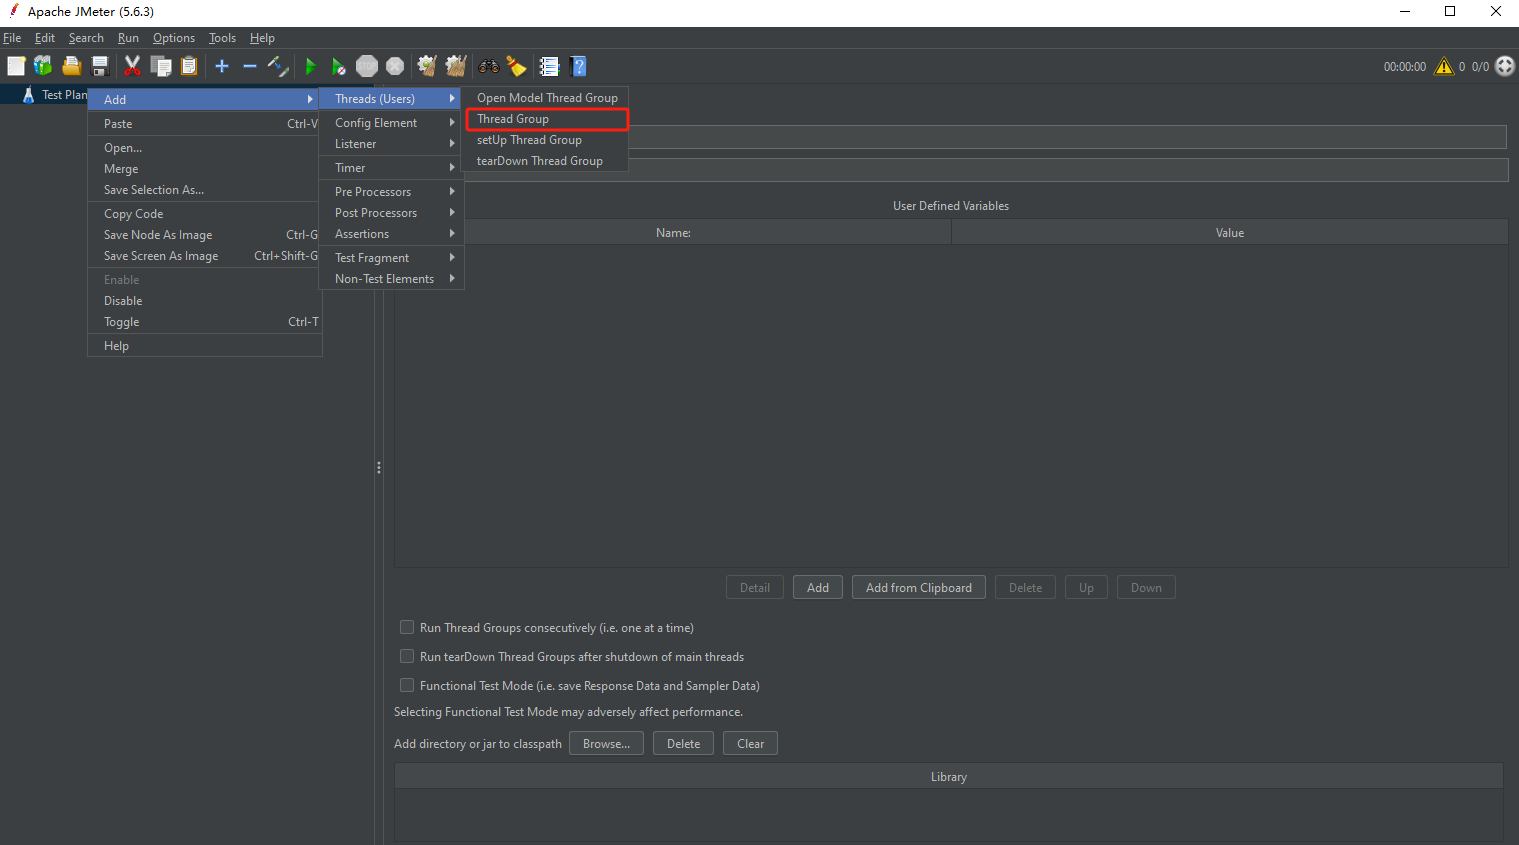
Task: Open the Templates icon in toolbar
Action: (43, 66)
